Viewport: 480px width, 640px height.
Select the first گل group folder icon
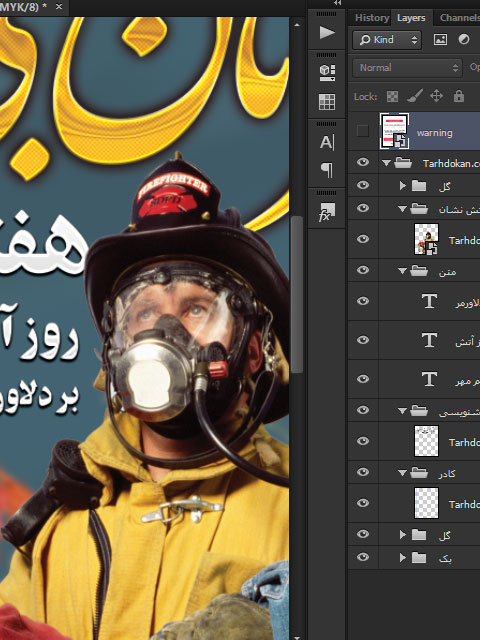pos(419,186)
